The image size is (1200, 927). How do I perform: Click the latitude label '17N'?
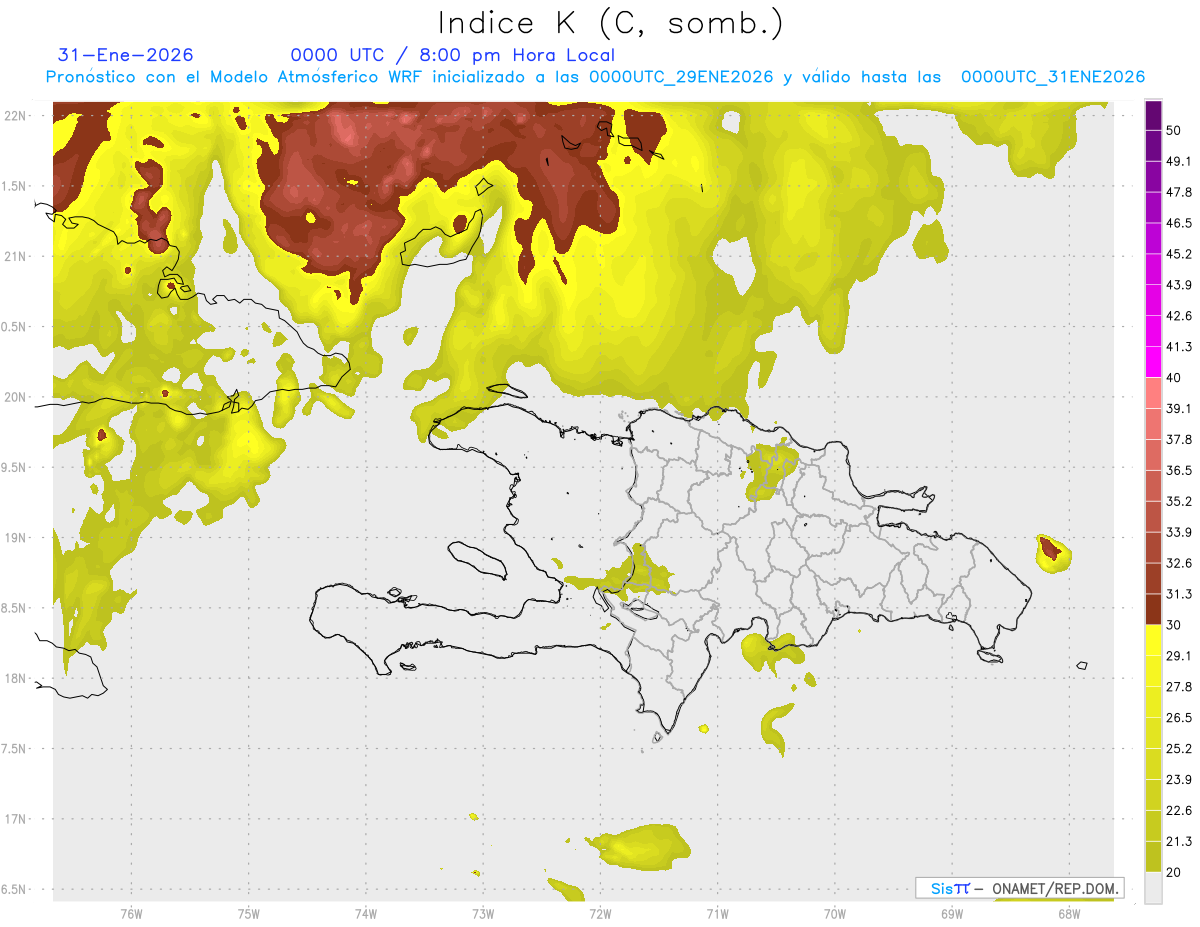tap(16, 819)
